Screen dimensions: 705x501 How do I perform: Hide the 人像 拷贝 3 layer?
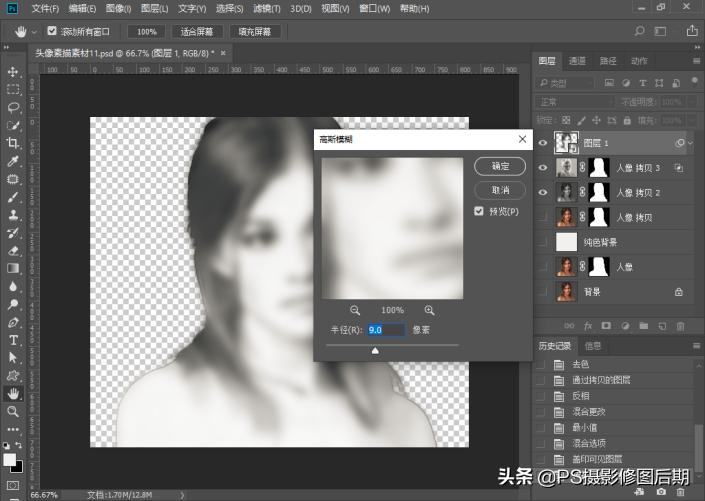point(543,168)
